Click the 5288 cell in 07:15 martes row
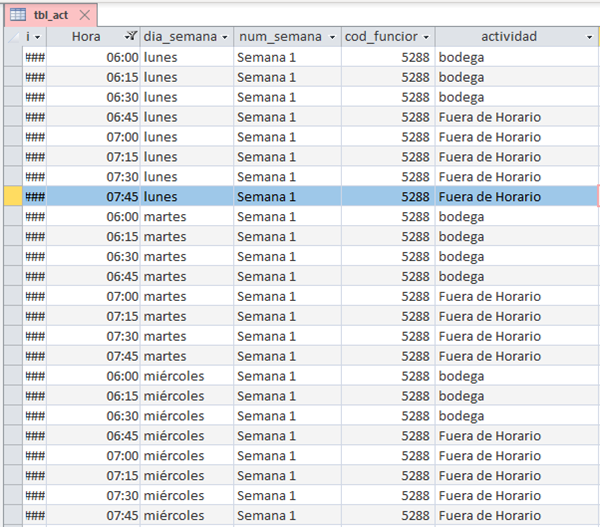This screenshot has width=600, height=527. (387, 317)
